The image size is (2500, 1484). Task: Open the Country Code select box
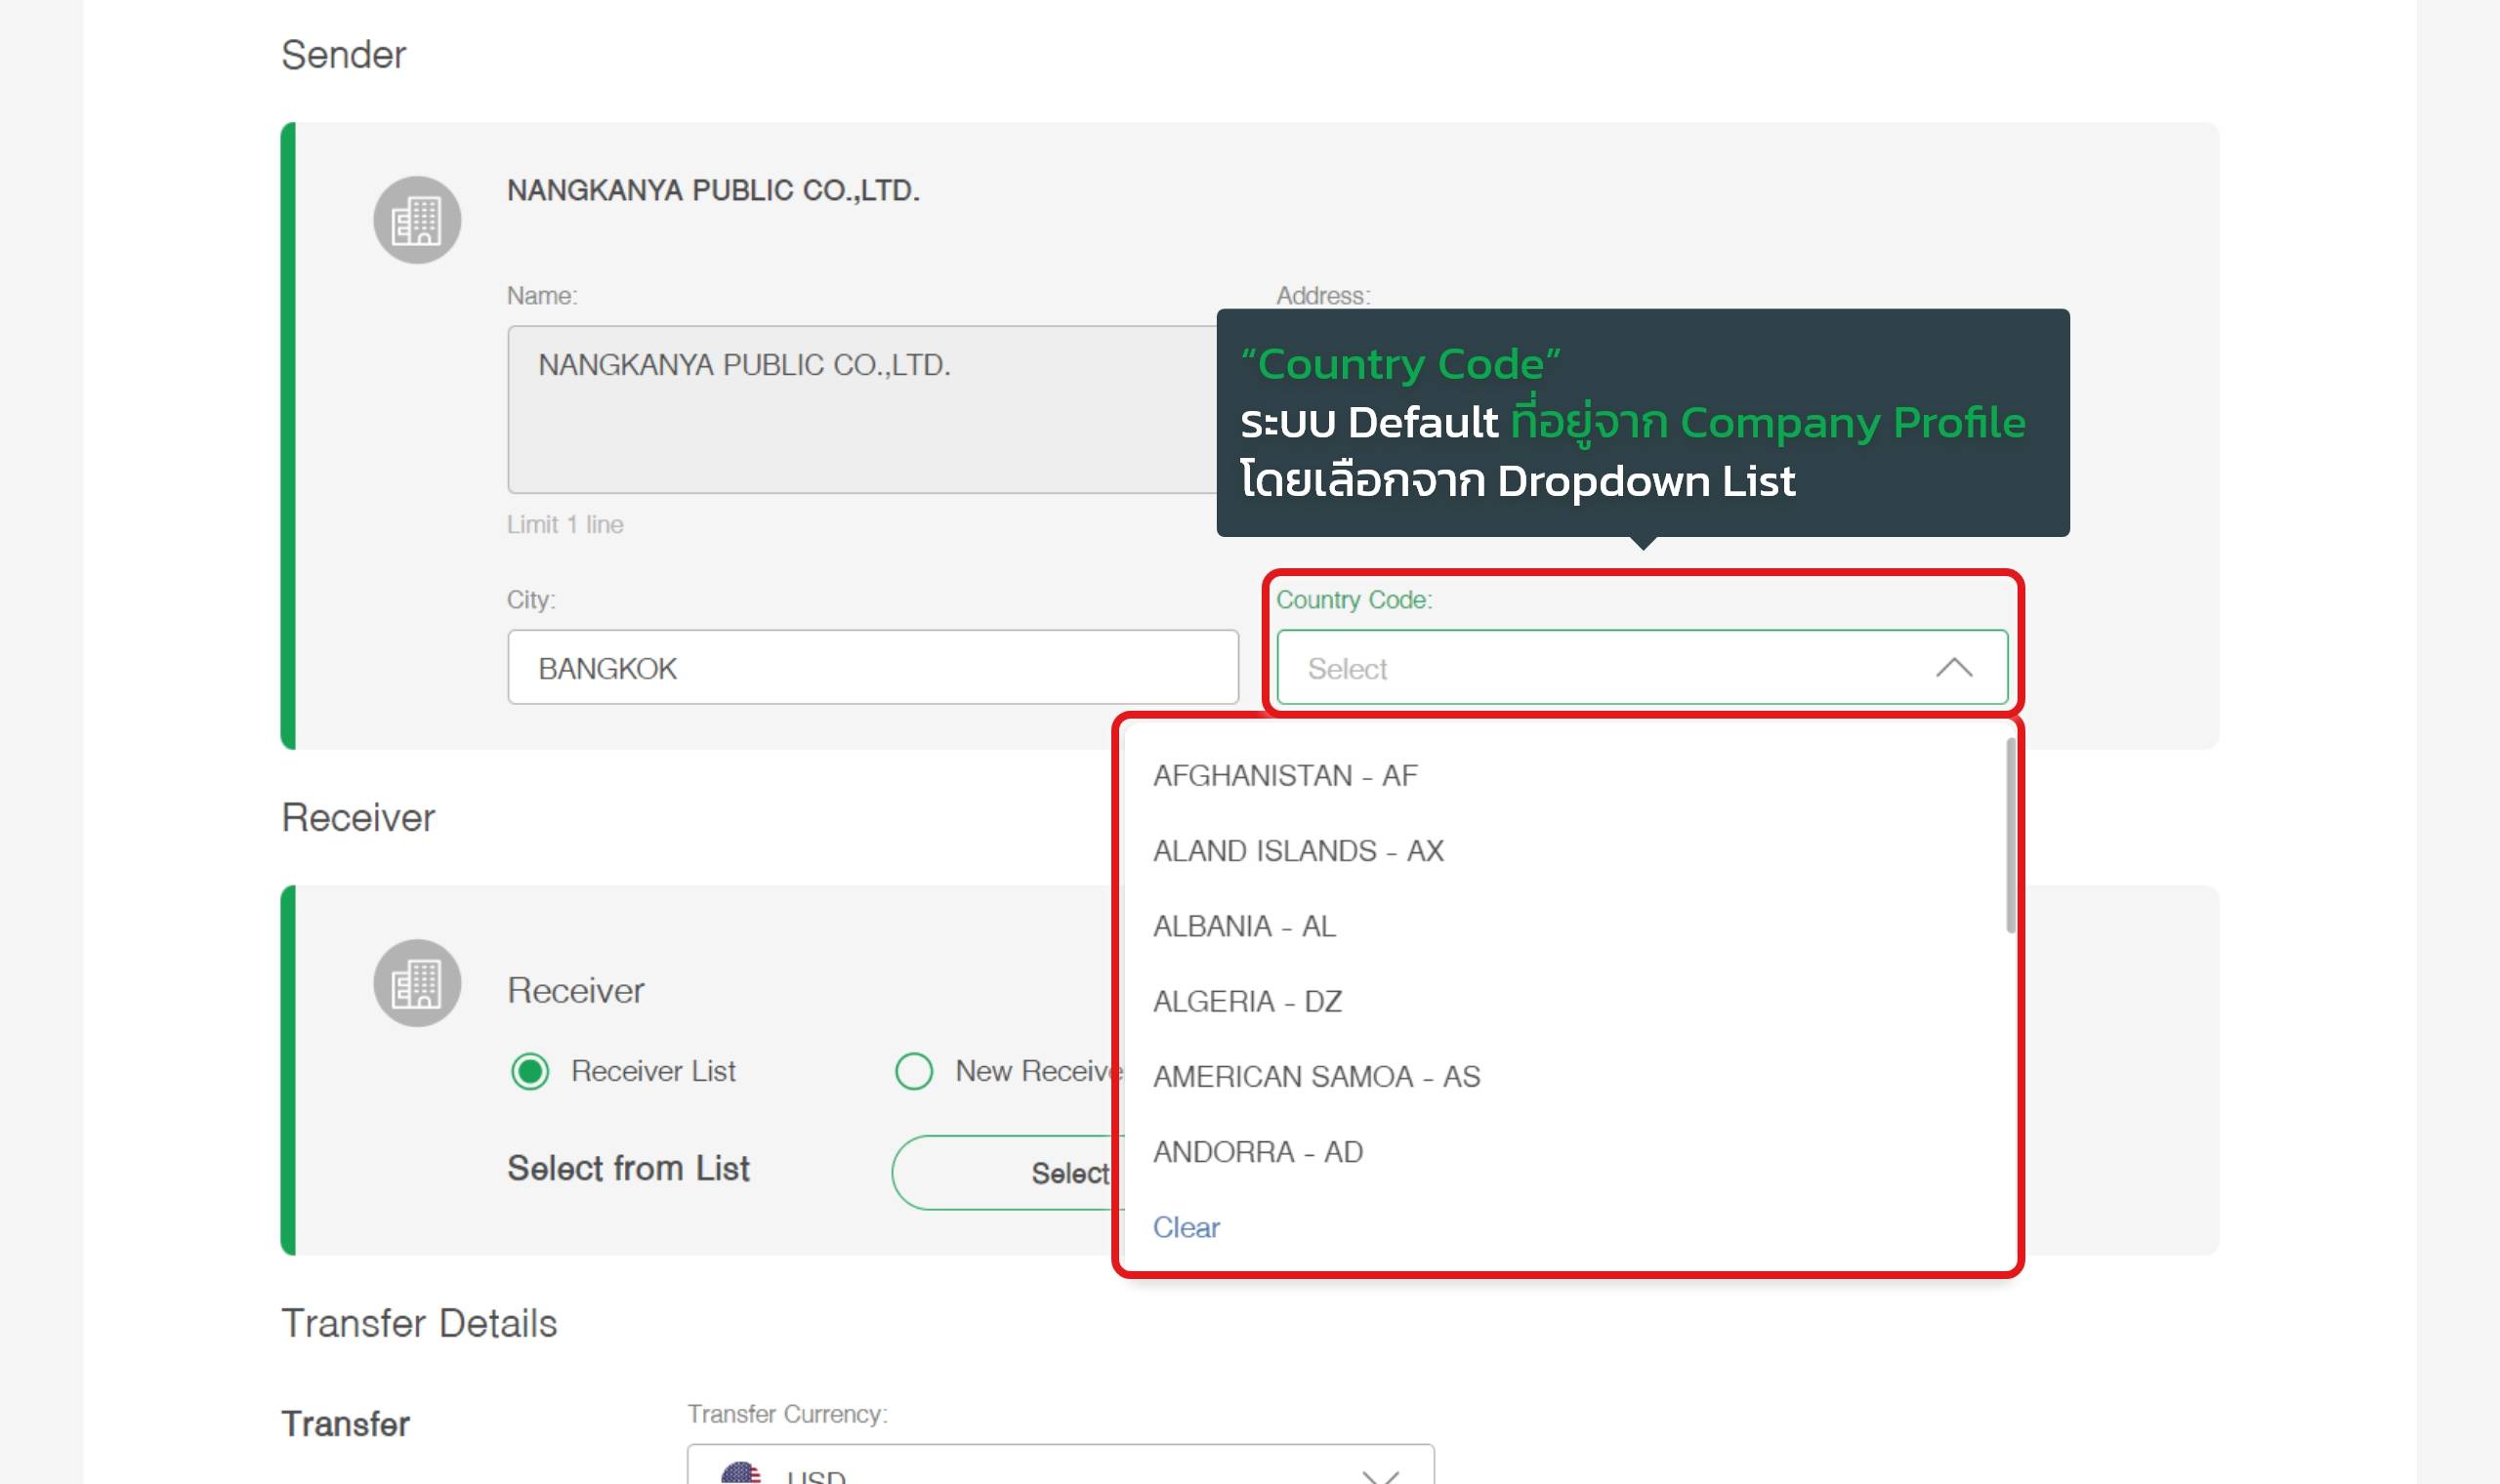tap(1600, 668)
